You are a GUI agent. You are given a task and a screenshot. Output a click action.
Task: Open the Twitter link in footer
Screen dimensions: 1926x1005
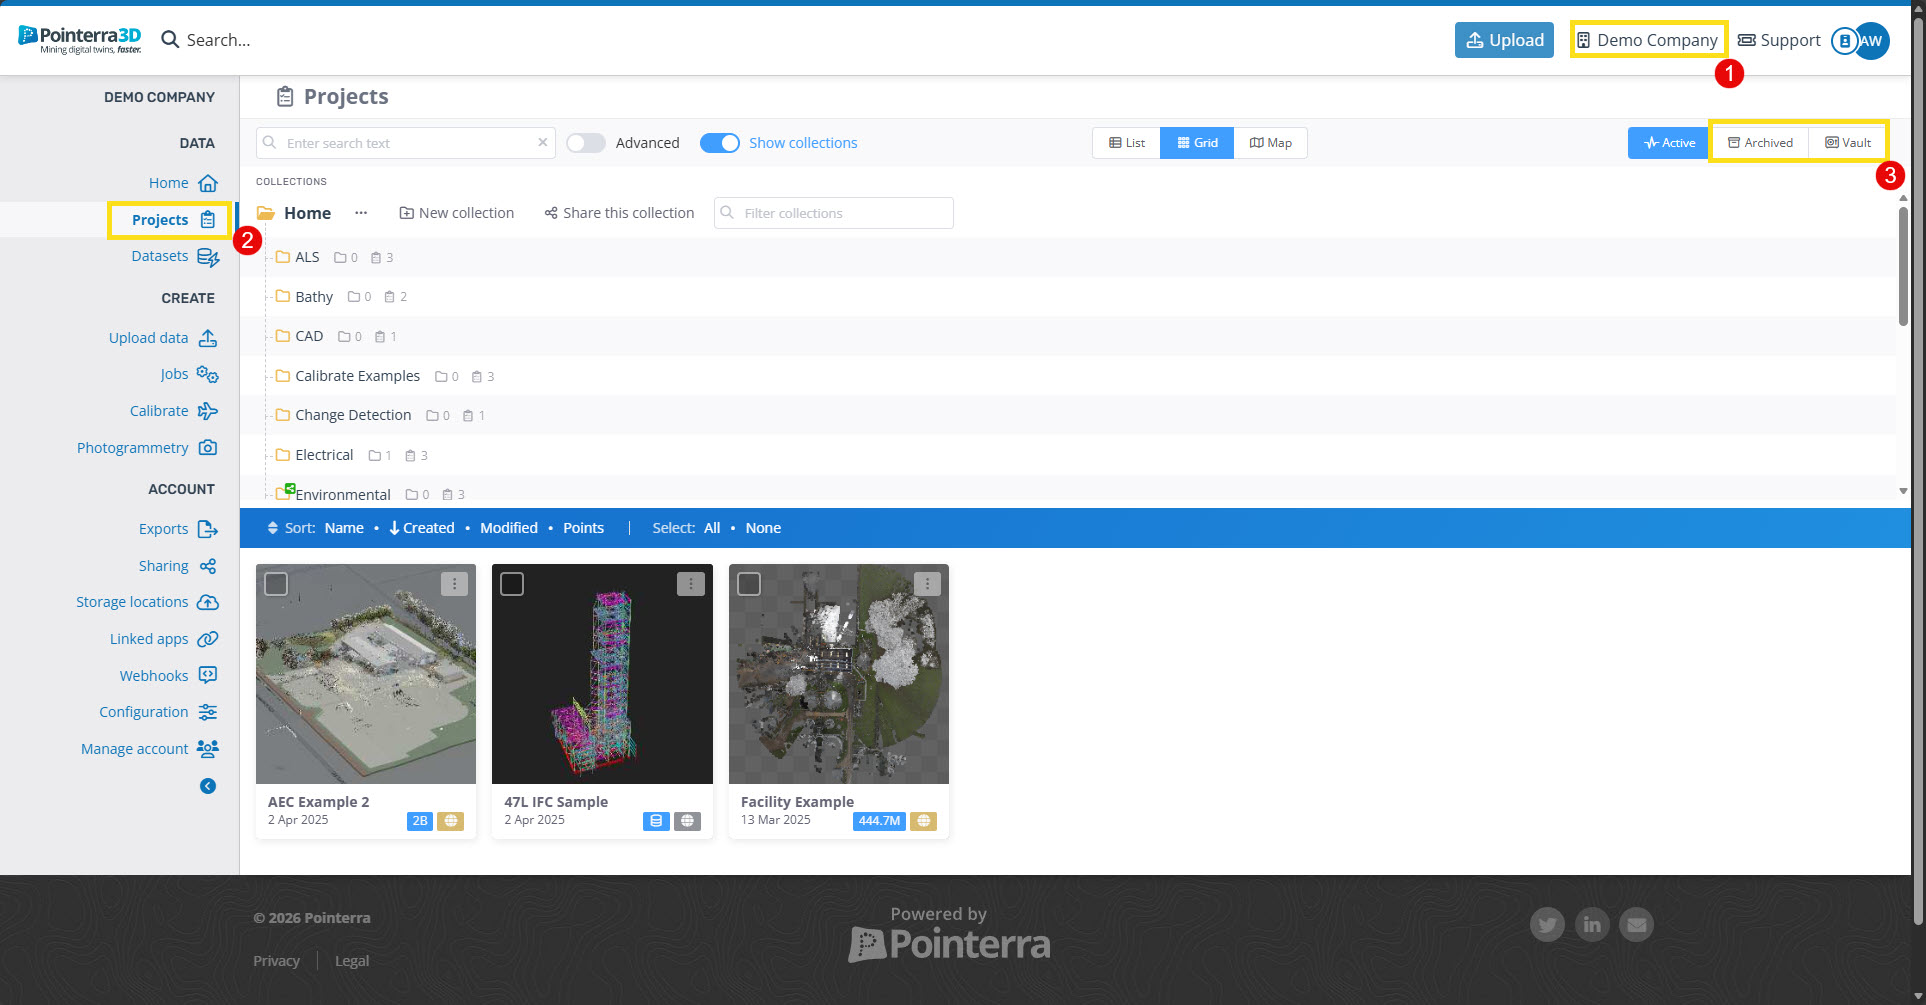tap(1546, 925)
